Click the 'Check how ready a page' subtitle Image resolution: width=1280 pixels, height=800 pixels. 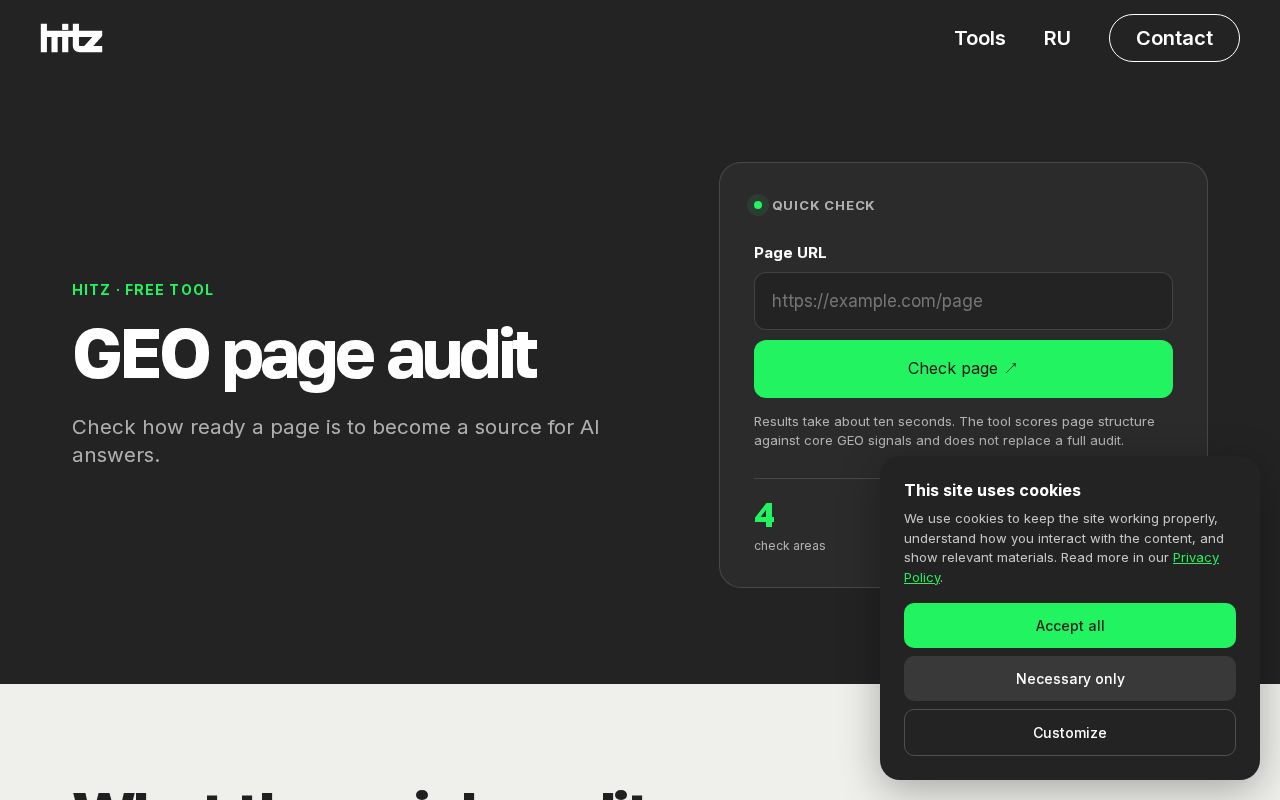[336, 441]
